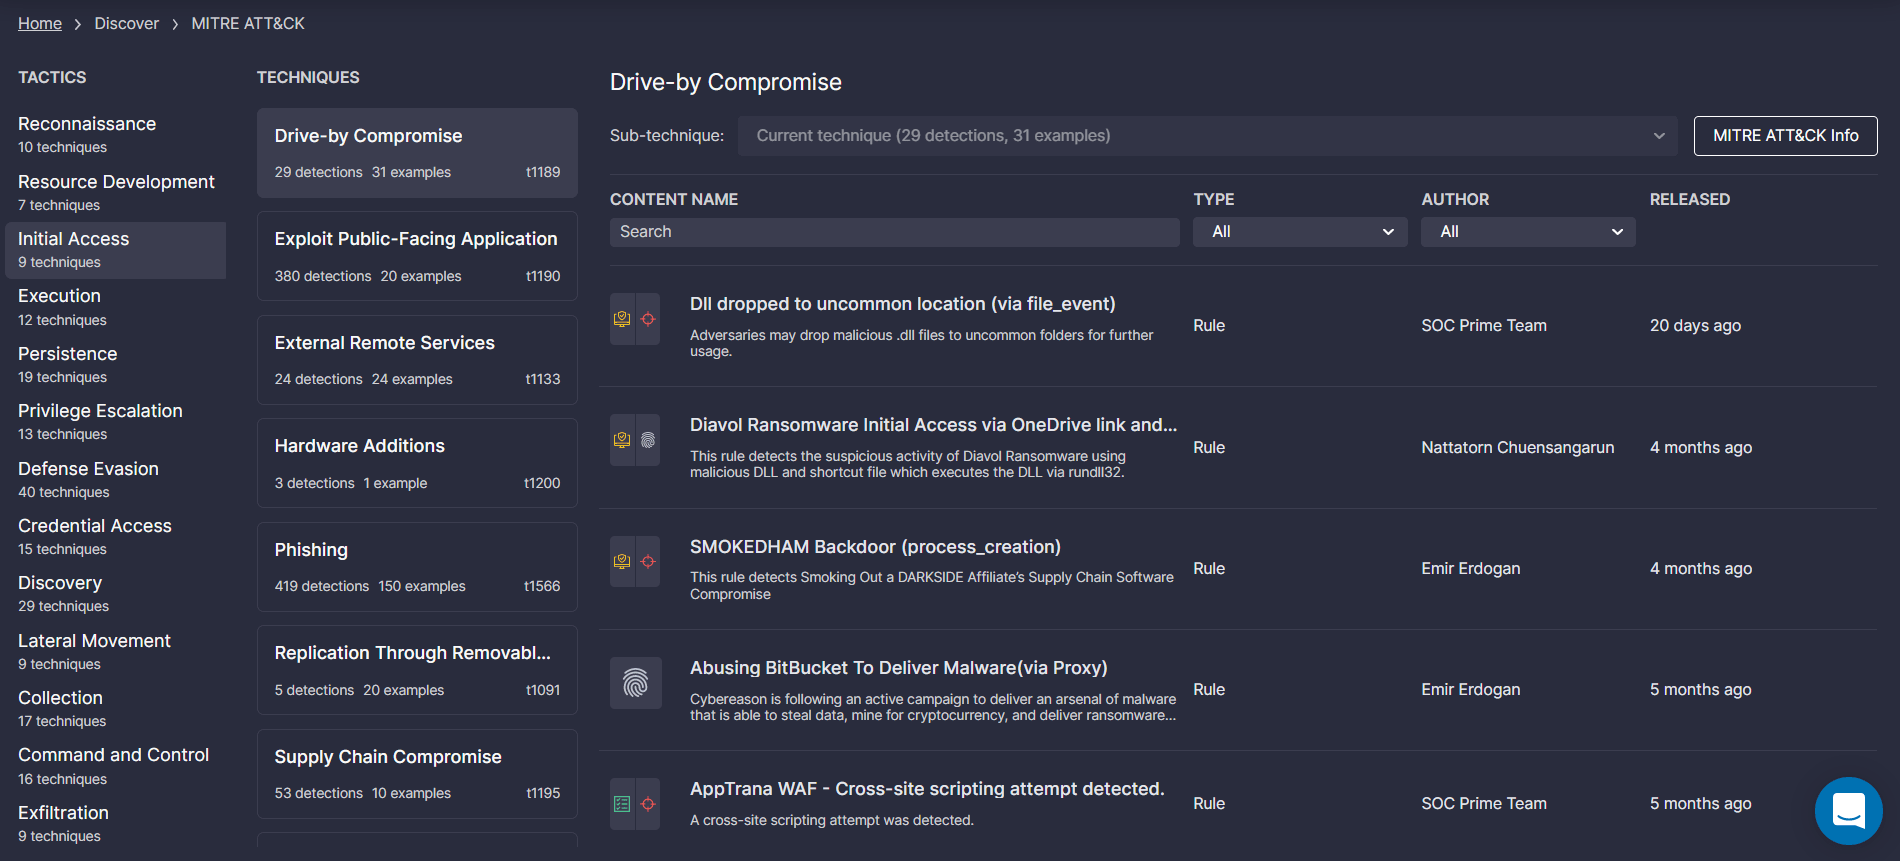
Task: Click yellow monitor-shield icon on SMOKEDHAM Backdoor row
Action: click(x=622, y=561)
